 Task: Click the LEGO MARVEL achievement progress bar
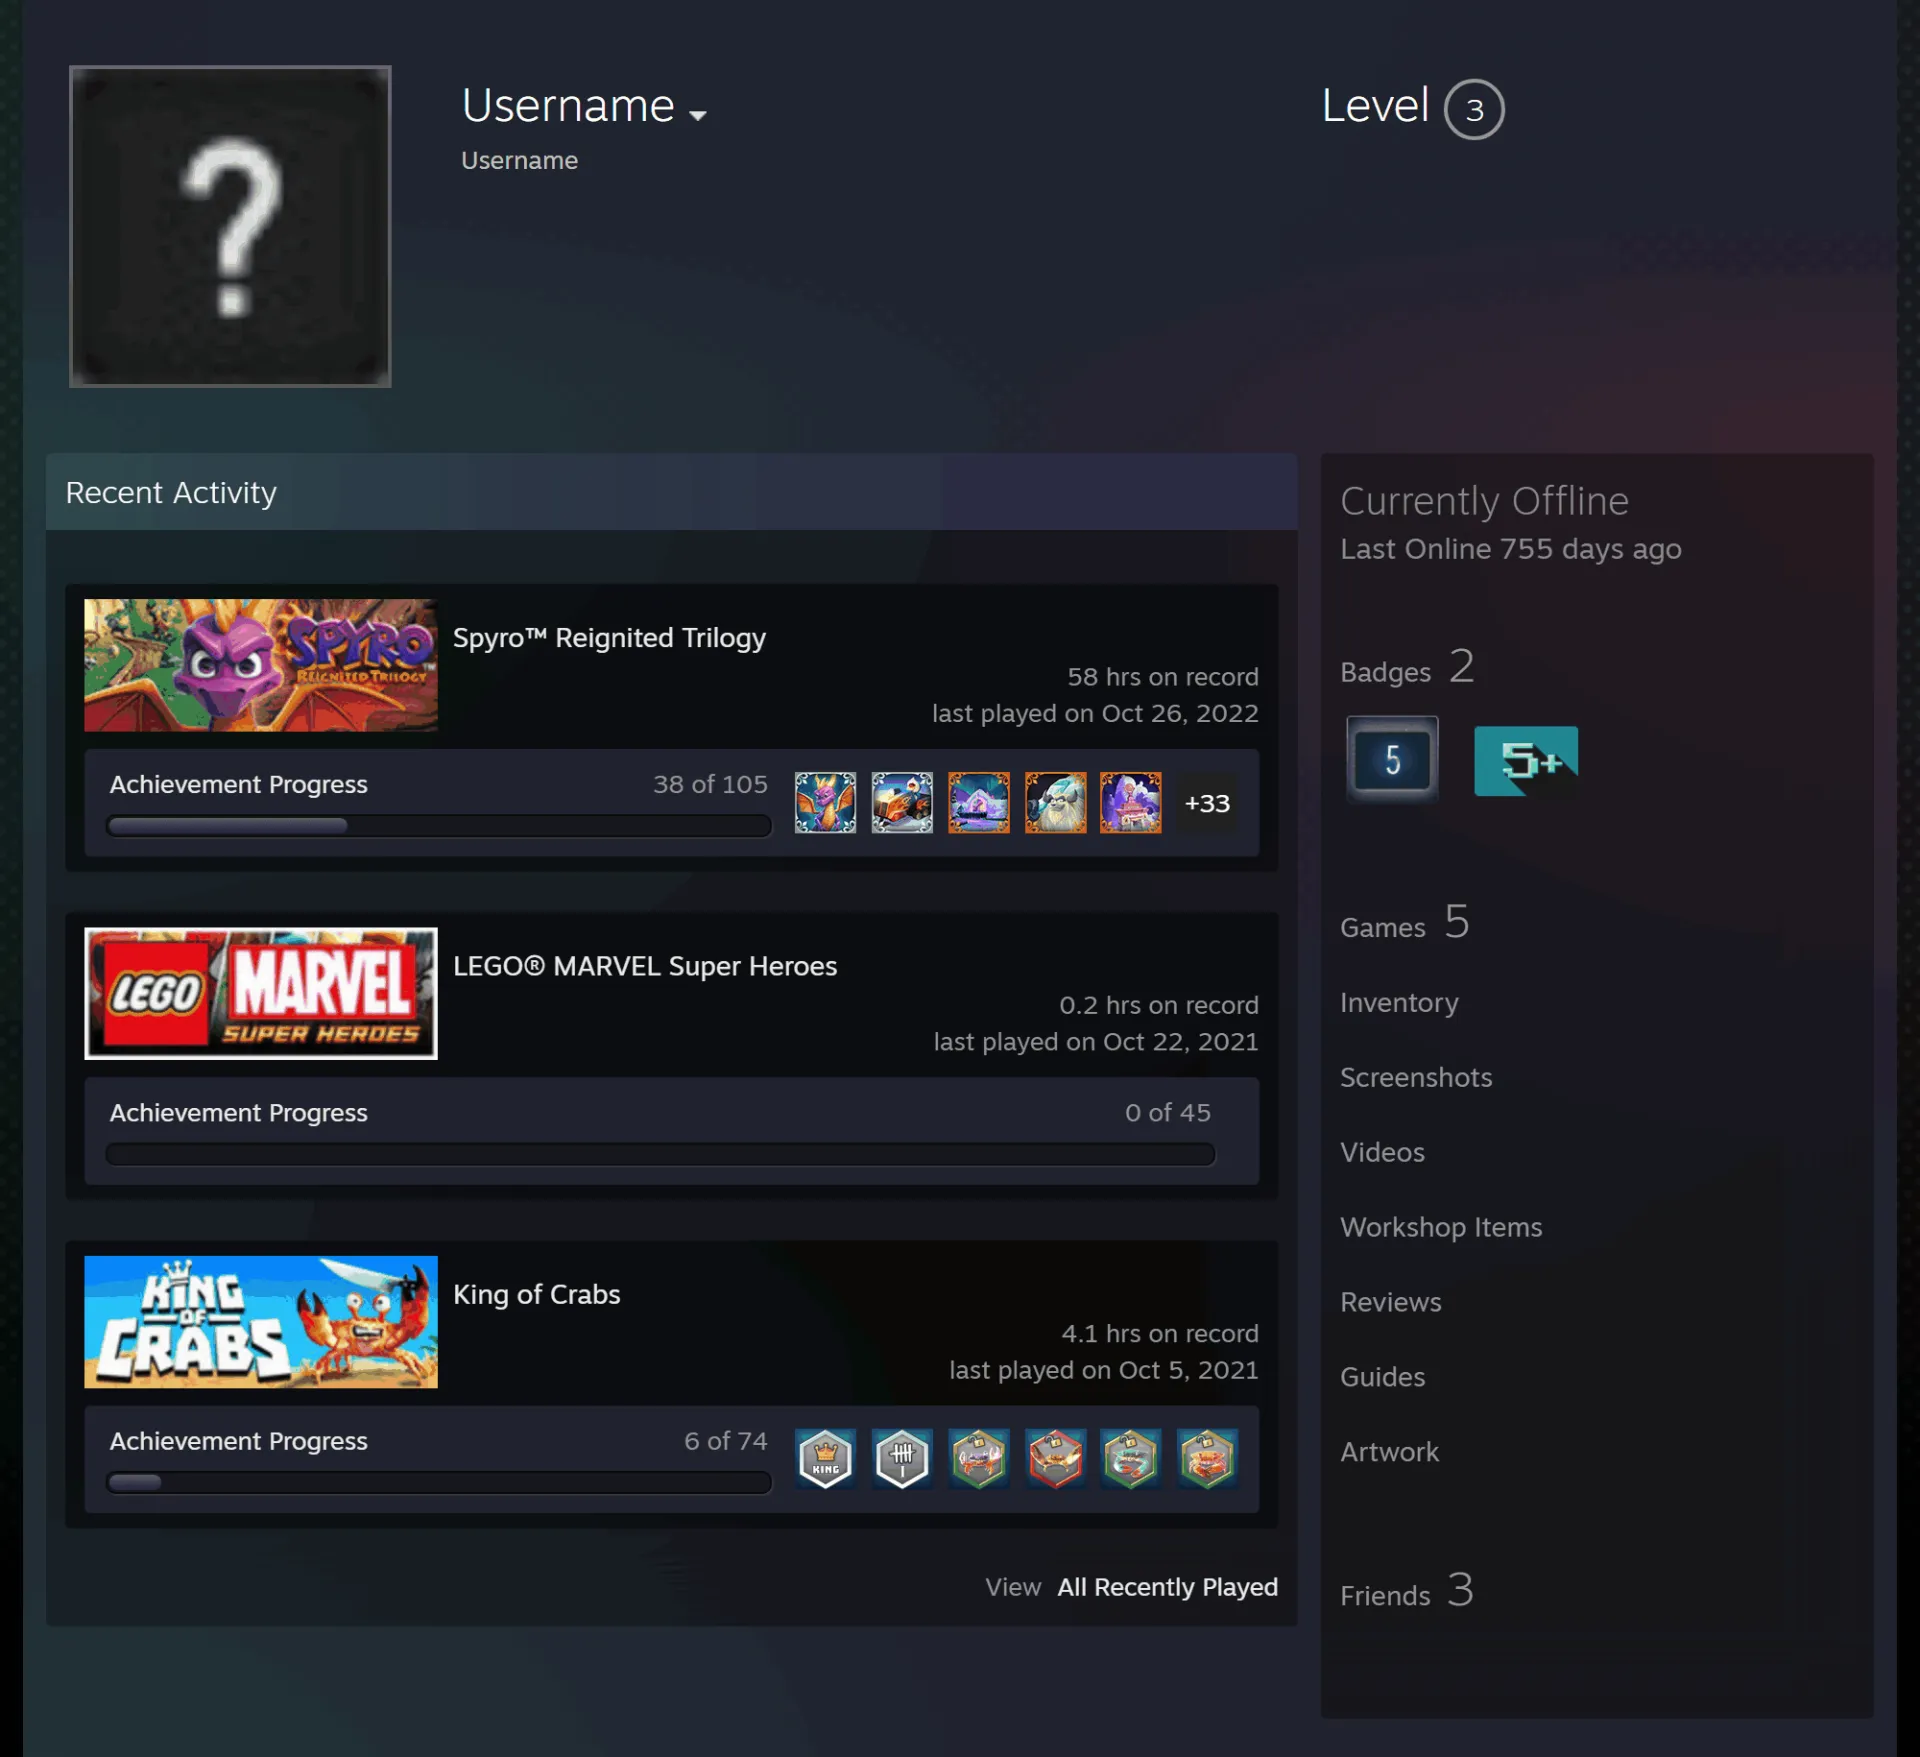[660, 1154]
